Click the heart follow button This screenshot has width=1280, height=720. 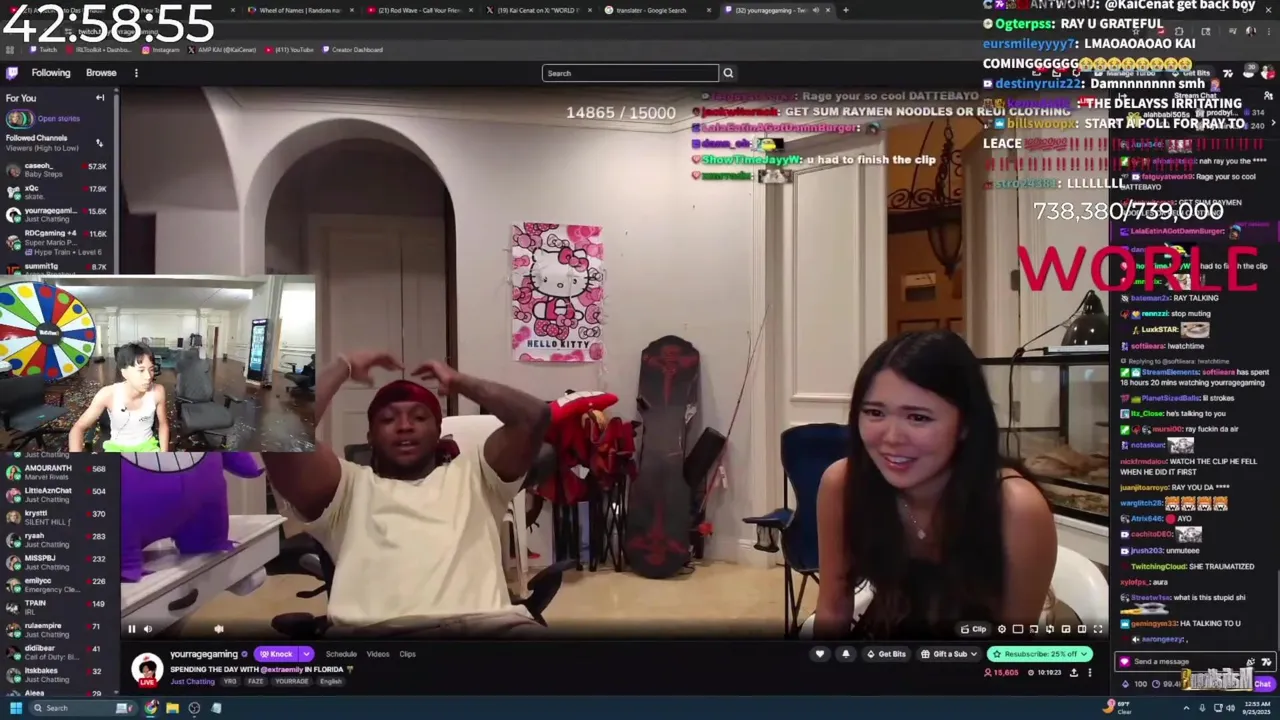pyautogui.click(x=820, y=654)
